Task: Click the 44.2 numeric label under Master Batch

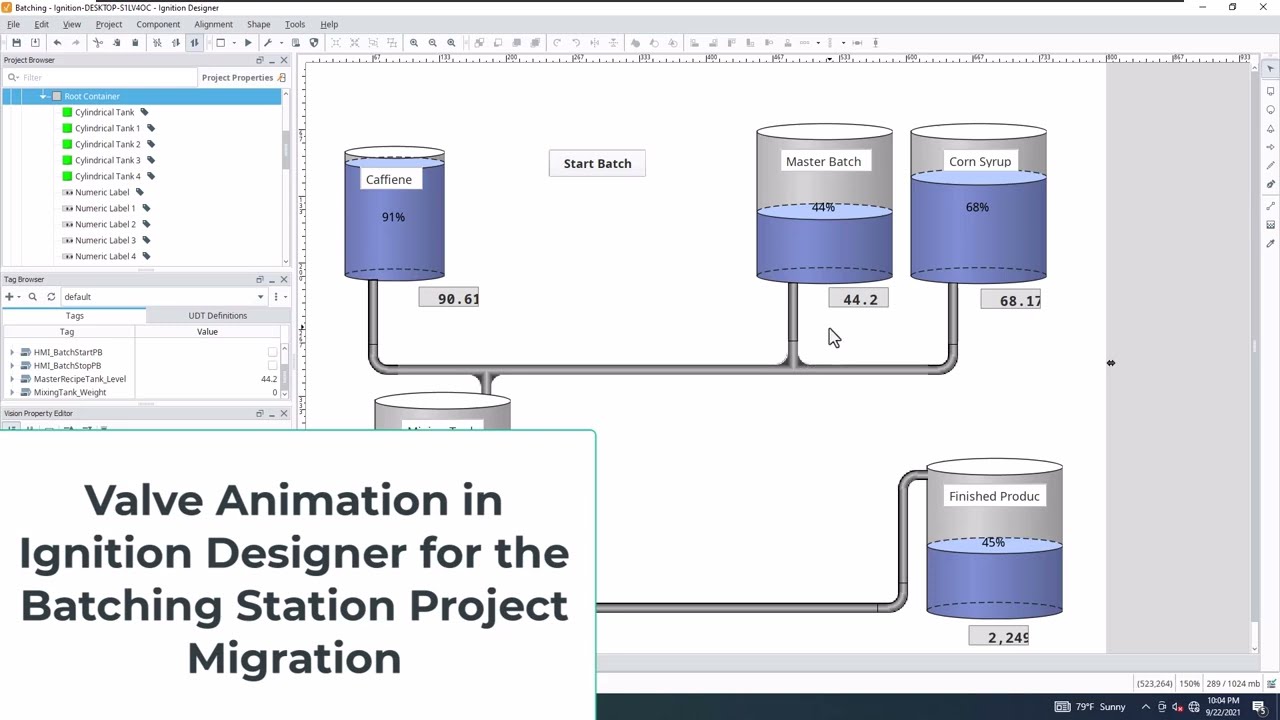Action: pyautogui.click(x=858, y=299)
